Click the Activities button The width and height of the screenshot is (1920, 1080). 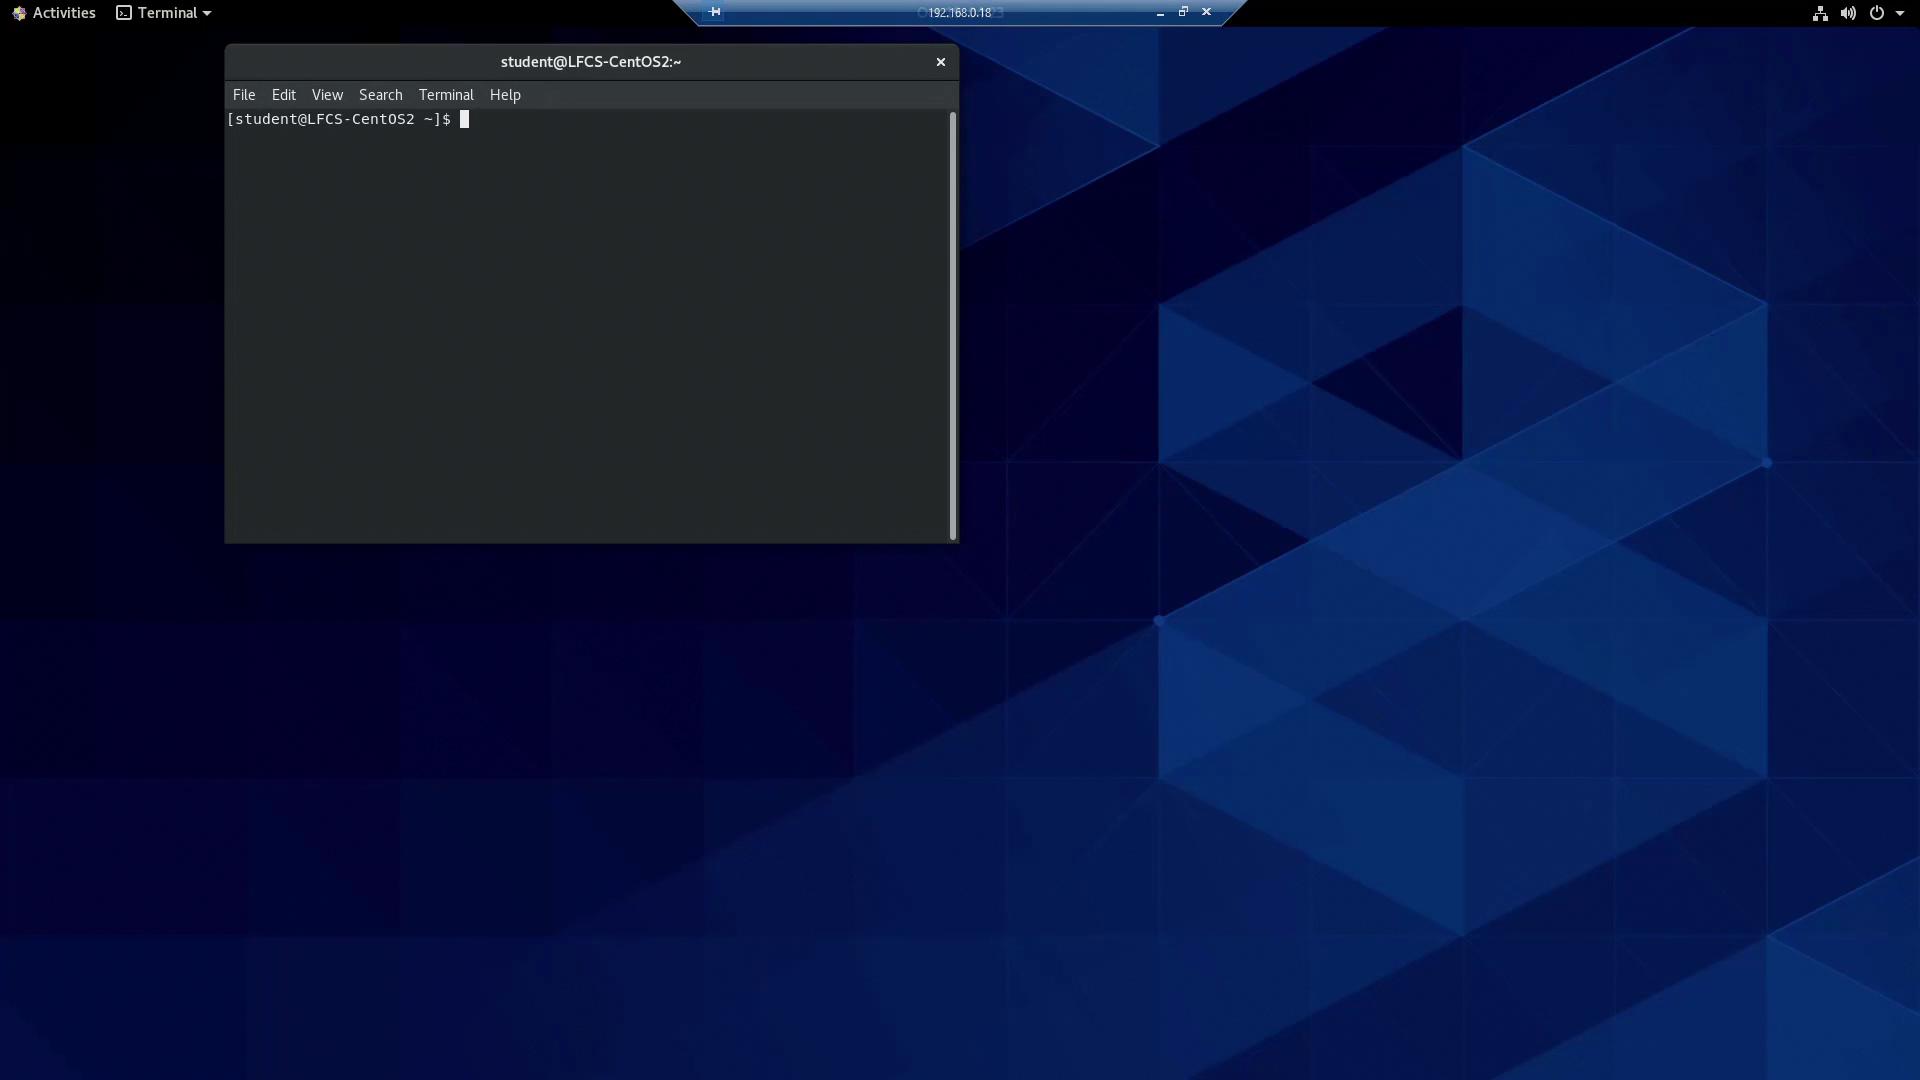point(63,13)
